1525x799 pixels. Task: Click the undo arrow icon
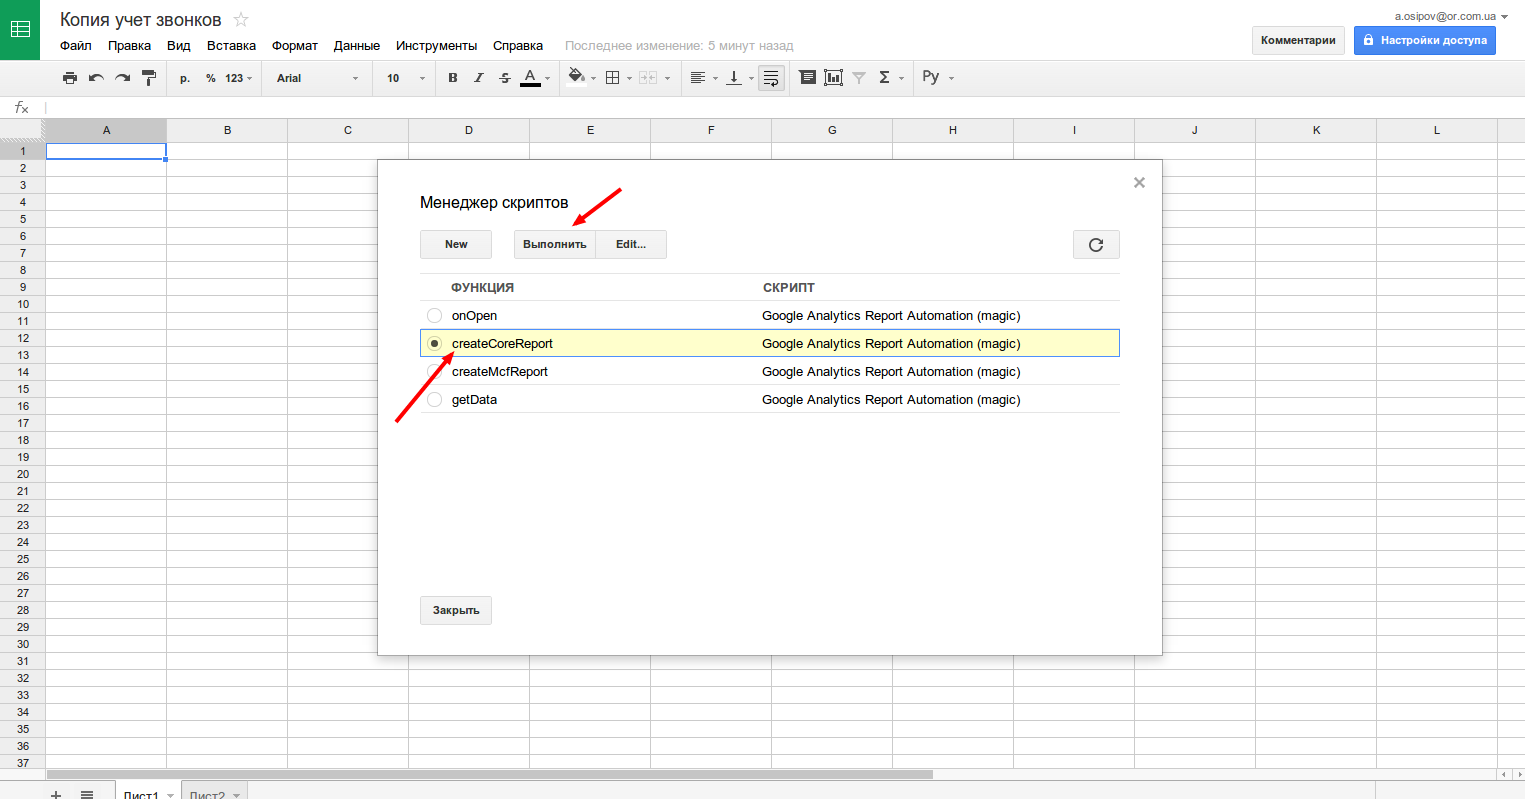[96, 78]
